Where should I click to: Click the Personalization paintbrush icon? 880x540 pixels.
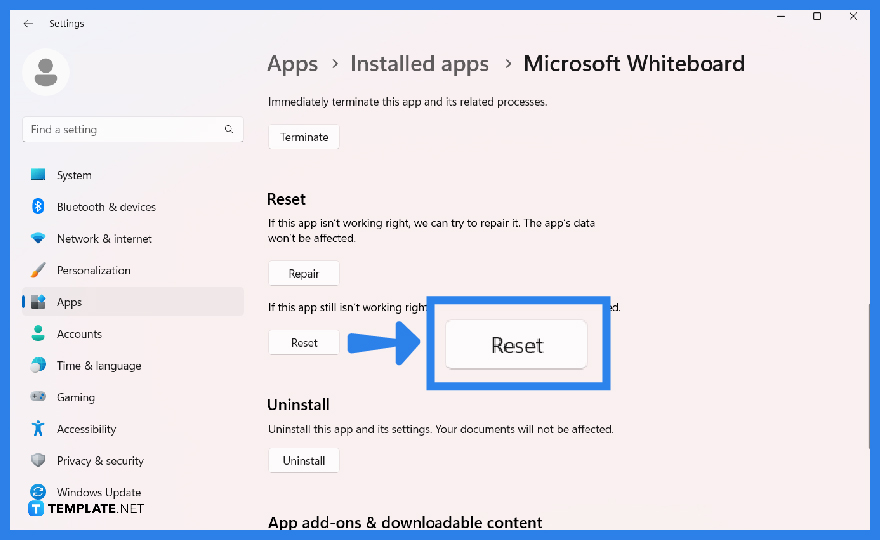(38, 270)
